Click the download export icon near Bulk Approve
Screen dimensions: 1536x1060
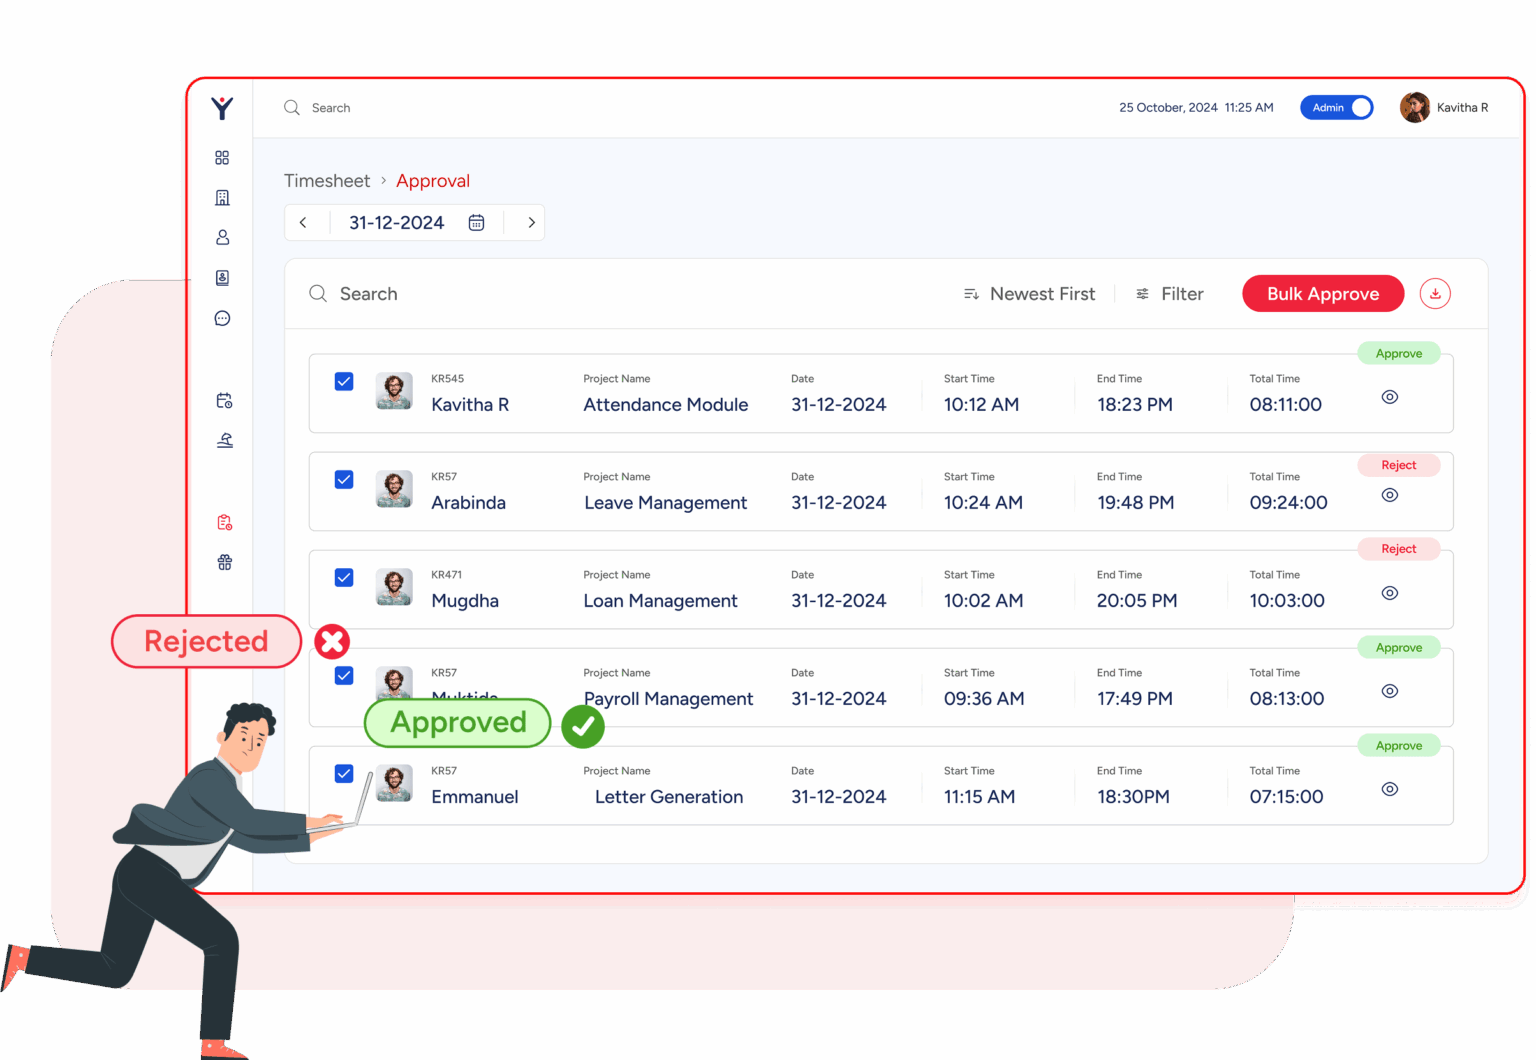[1435, 293]
